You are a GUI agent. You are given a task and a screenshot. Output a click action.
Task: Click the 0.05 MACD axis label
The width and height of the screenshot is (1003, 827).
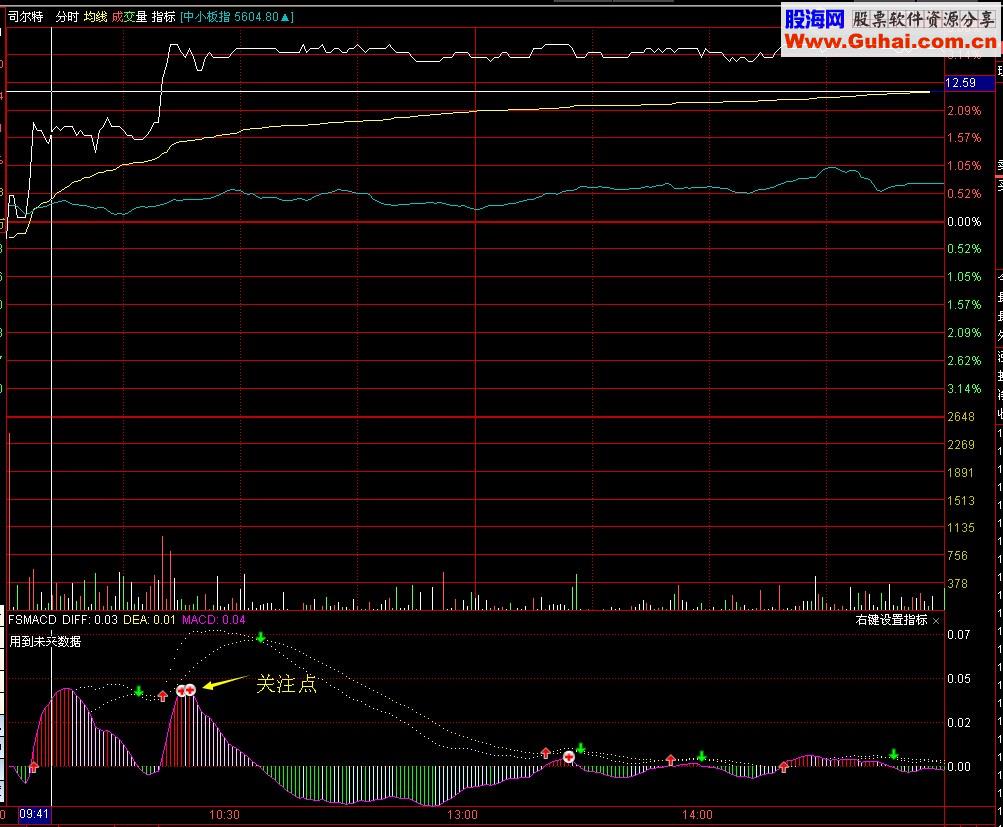pos(959,679)
